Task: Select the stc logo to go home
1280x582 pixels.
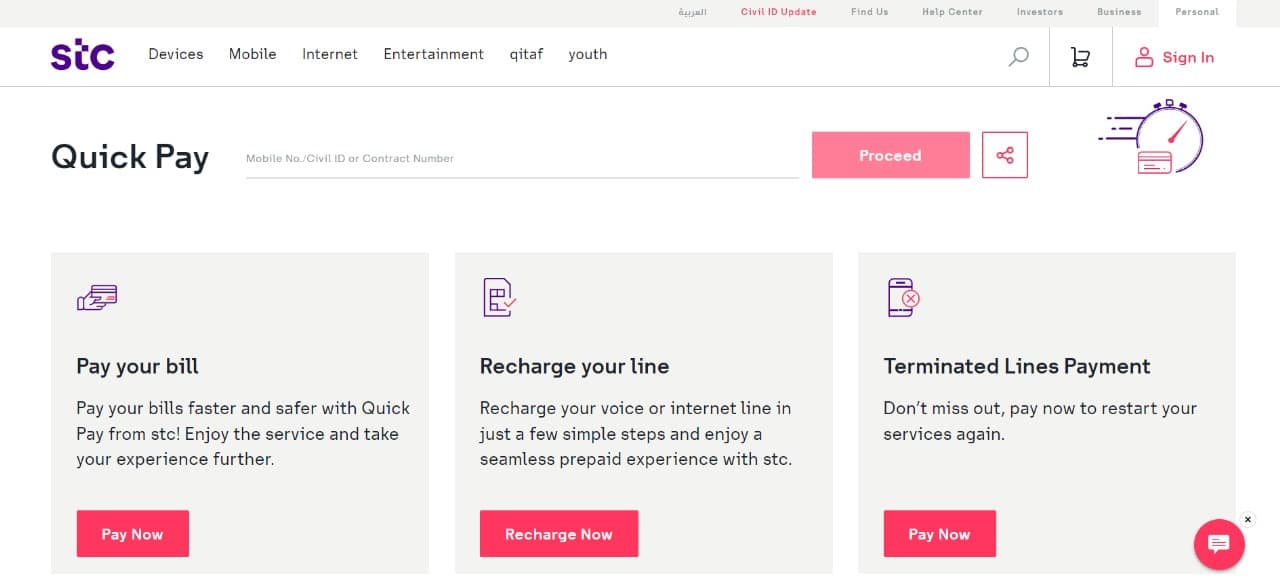Action: pos(82,54)
